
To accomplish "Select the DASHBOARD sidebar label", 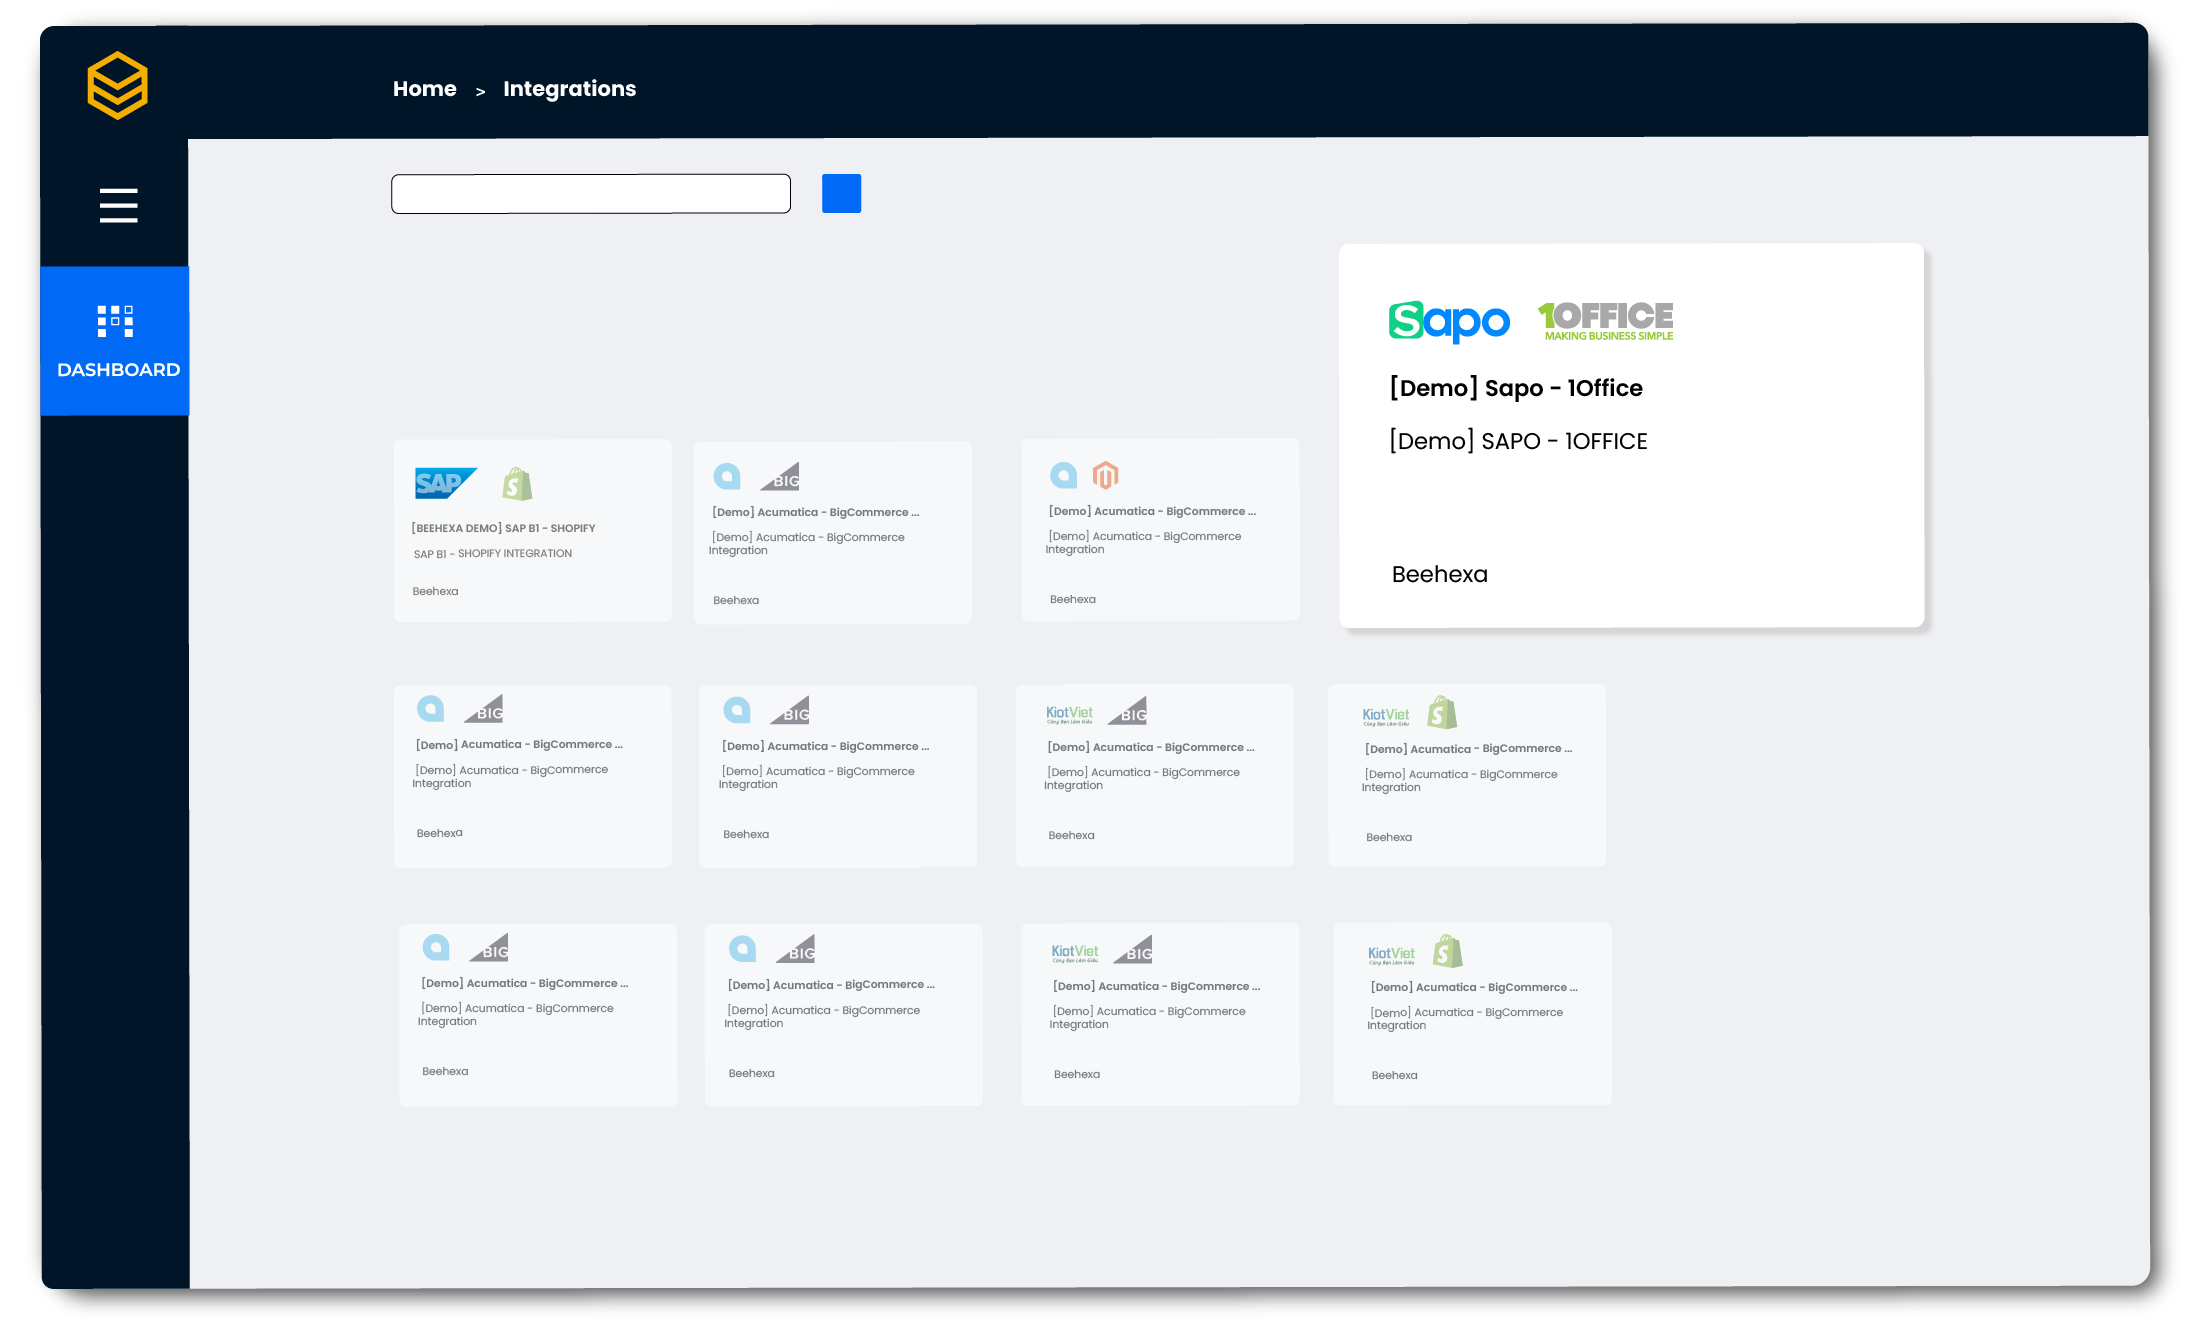I will [x=118, y=370].
